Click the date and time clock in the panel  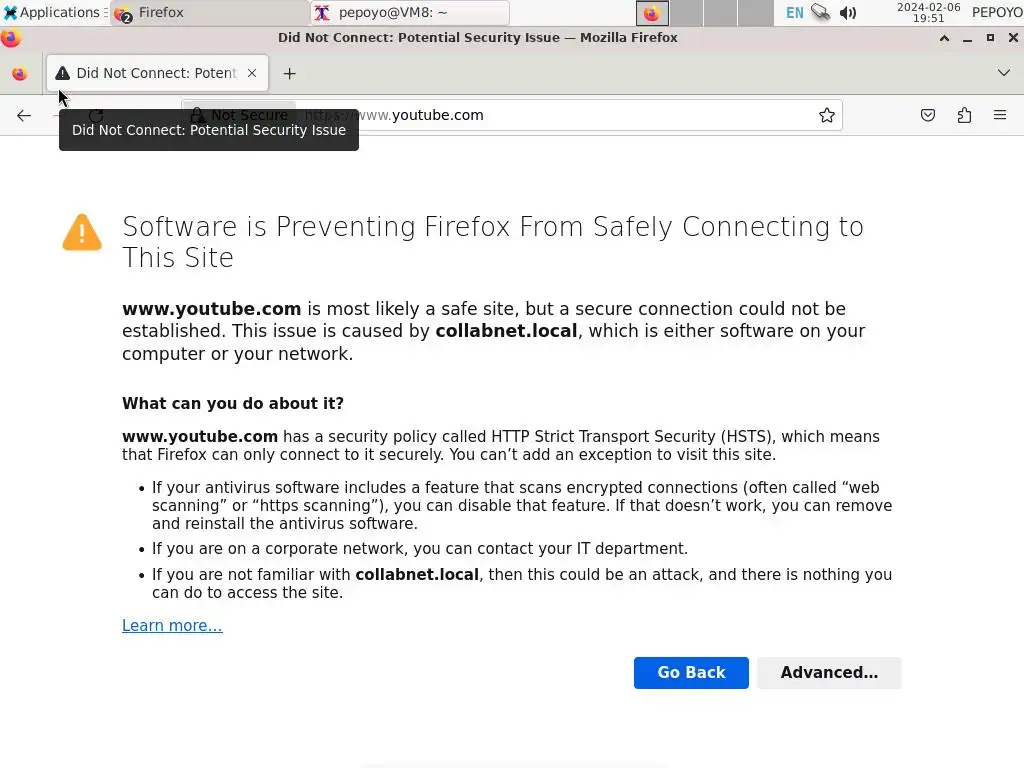tap(928, 13)
